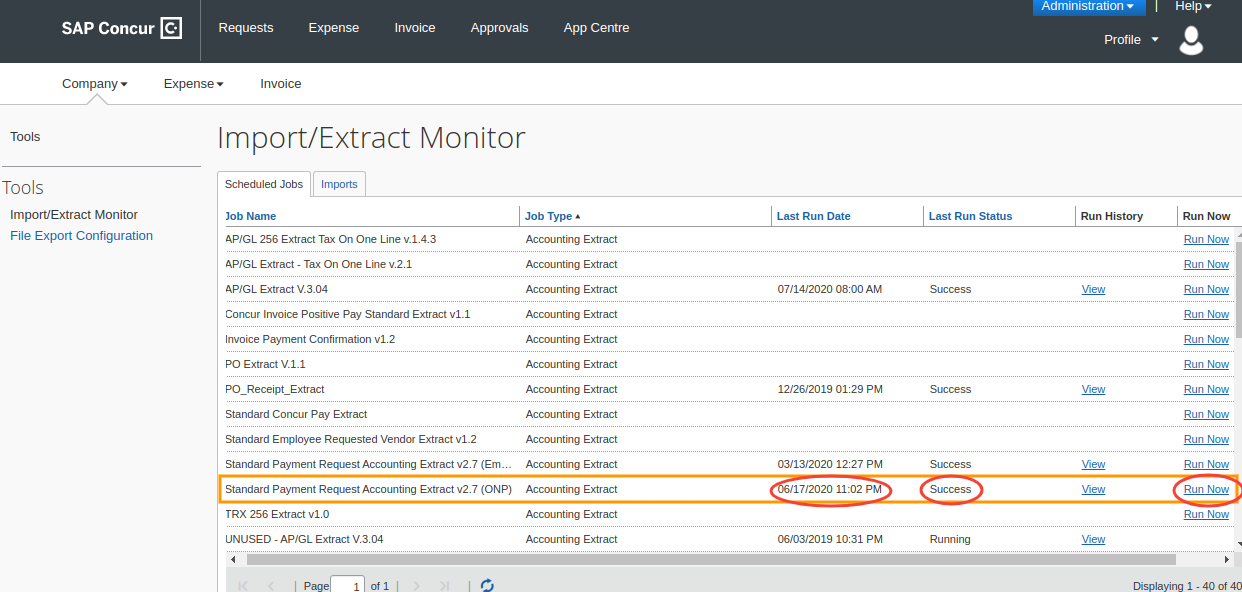This screenshot has height=592, width=1242.
Task: Run Now for Invoice Payment Confirmation v1.2
Action: 1206,339
